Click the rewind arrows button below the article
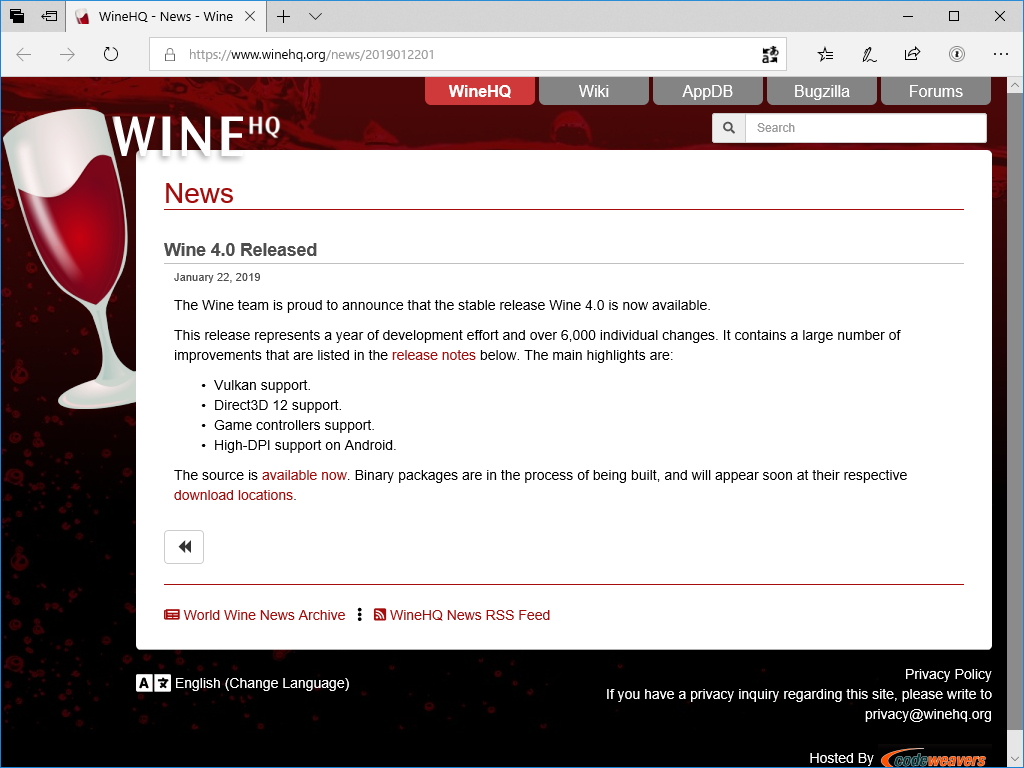The width and height of the screenshot is (1024, 768). (x=184, y=547)
